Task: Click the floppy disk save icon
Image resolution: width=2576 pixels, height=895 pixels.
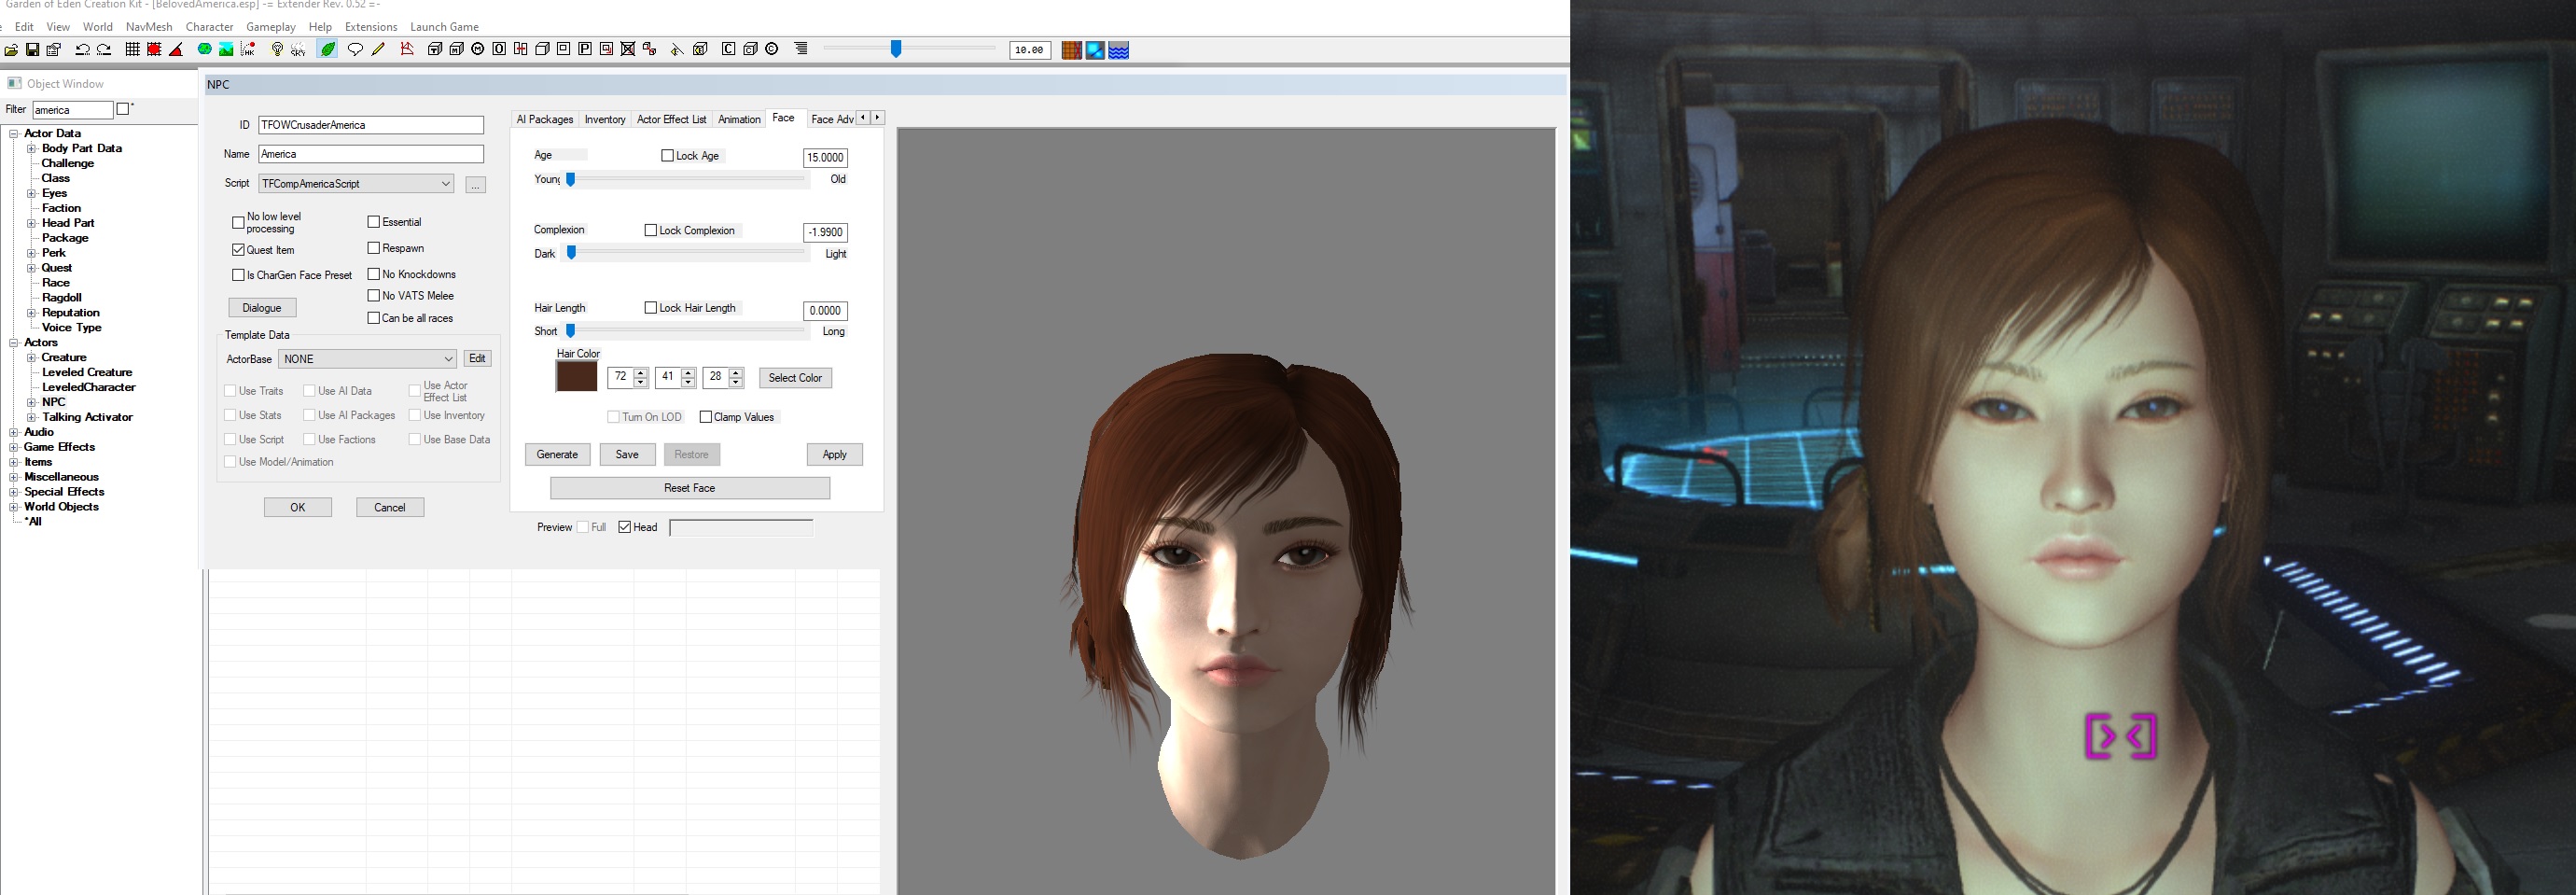Action: tap(32, 50)
